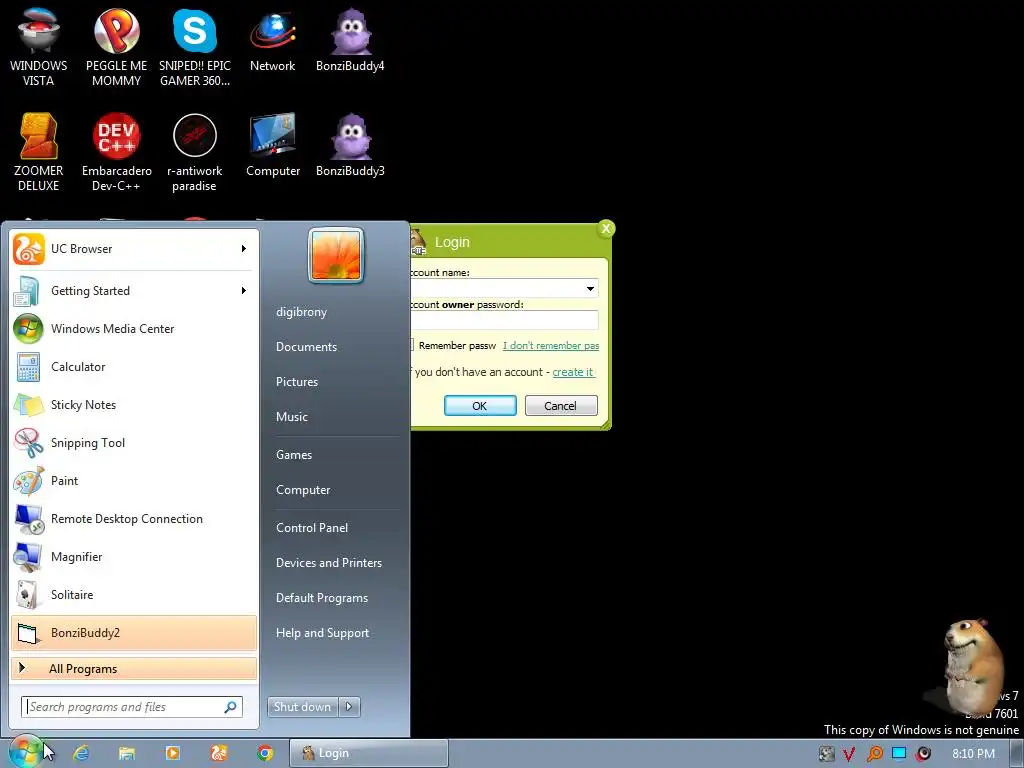The width and height of the screenshot is (1024, 768).
Task: Click the Search programs and files box
Action: [124, 707]
